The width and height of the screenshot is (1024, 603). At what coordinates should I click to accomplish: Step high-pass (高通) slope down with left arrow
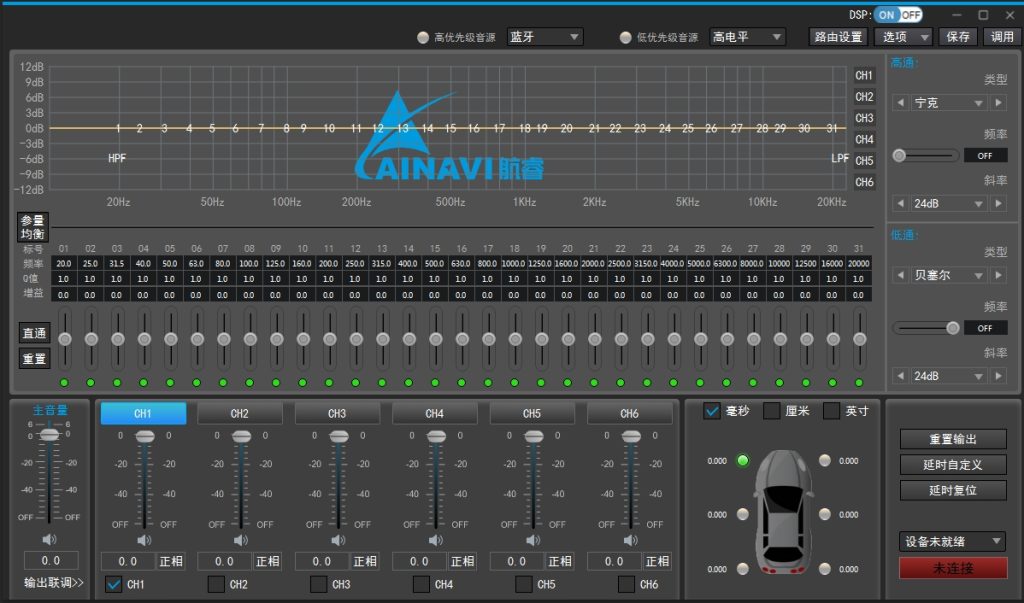[901, 203]
